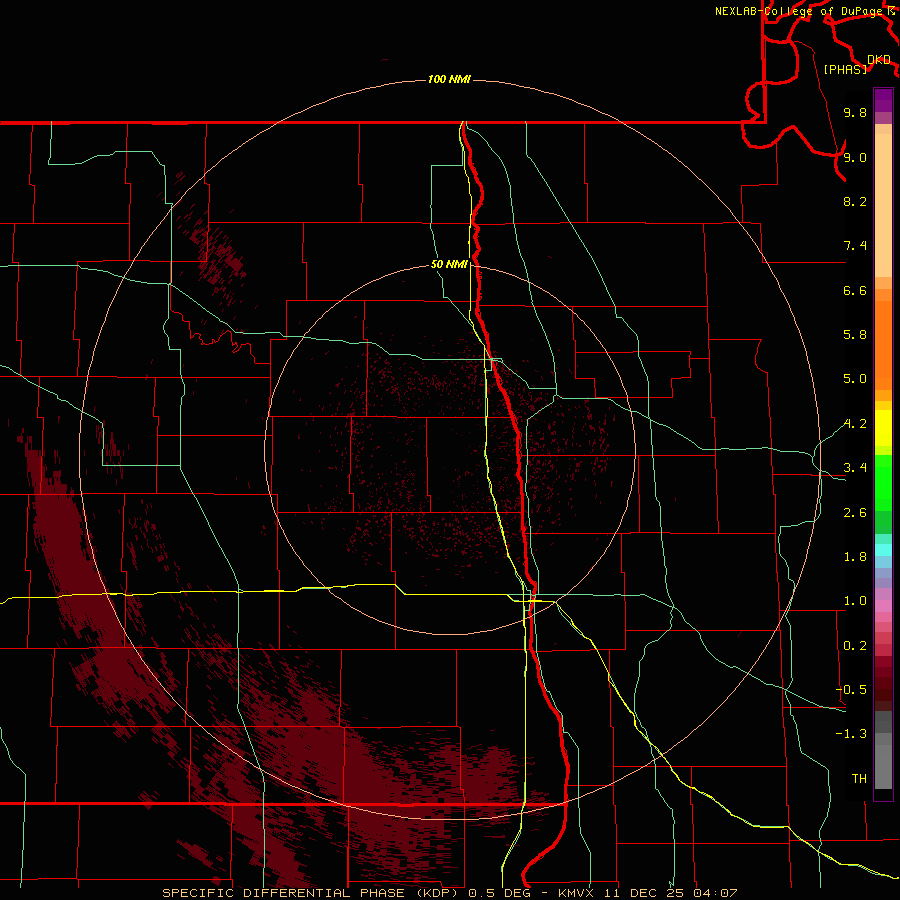Pick the 6.6 value on the color scale
The image size is (900, 900).
click(855, 290)
